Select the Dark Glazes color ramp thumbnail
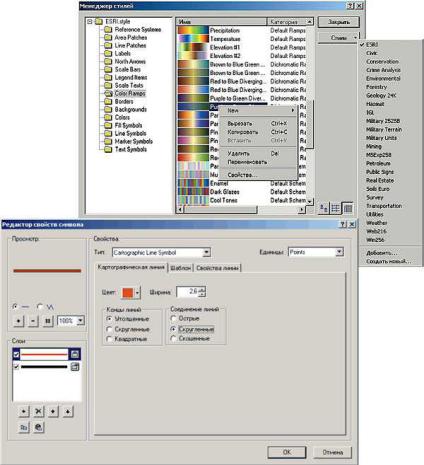Image resolution: width=424 pixels, height=465 pixels. point(193,192)
